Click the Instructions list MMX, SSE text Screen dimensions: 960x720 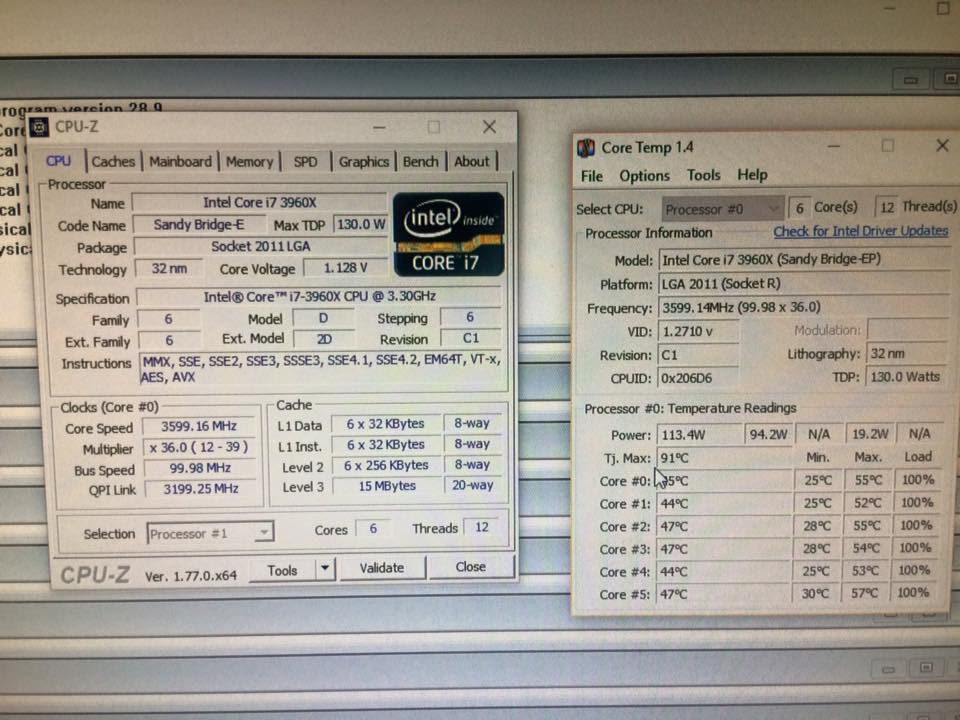coord(321,369)
